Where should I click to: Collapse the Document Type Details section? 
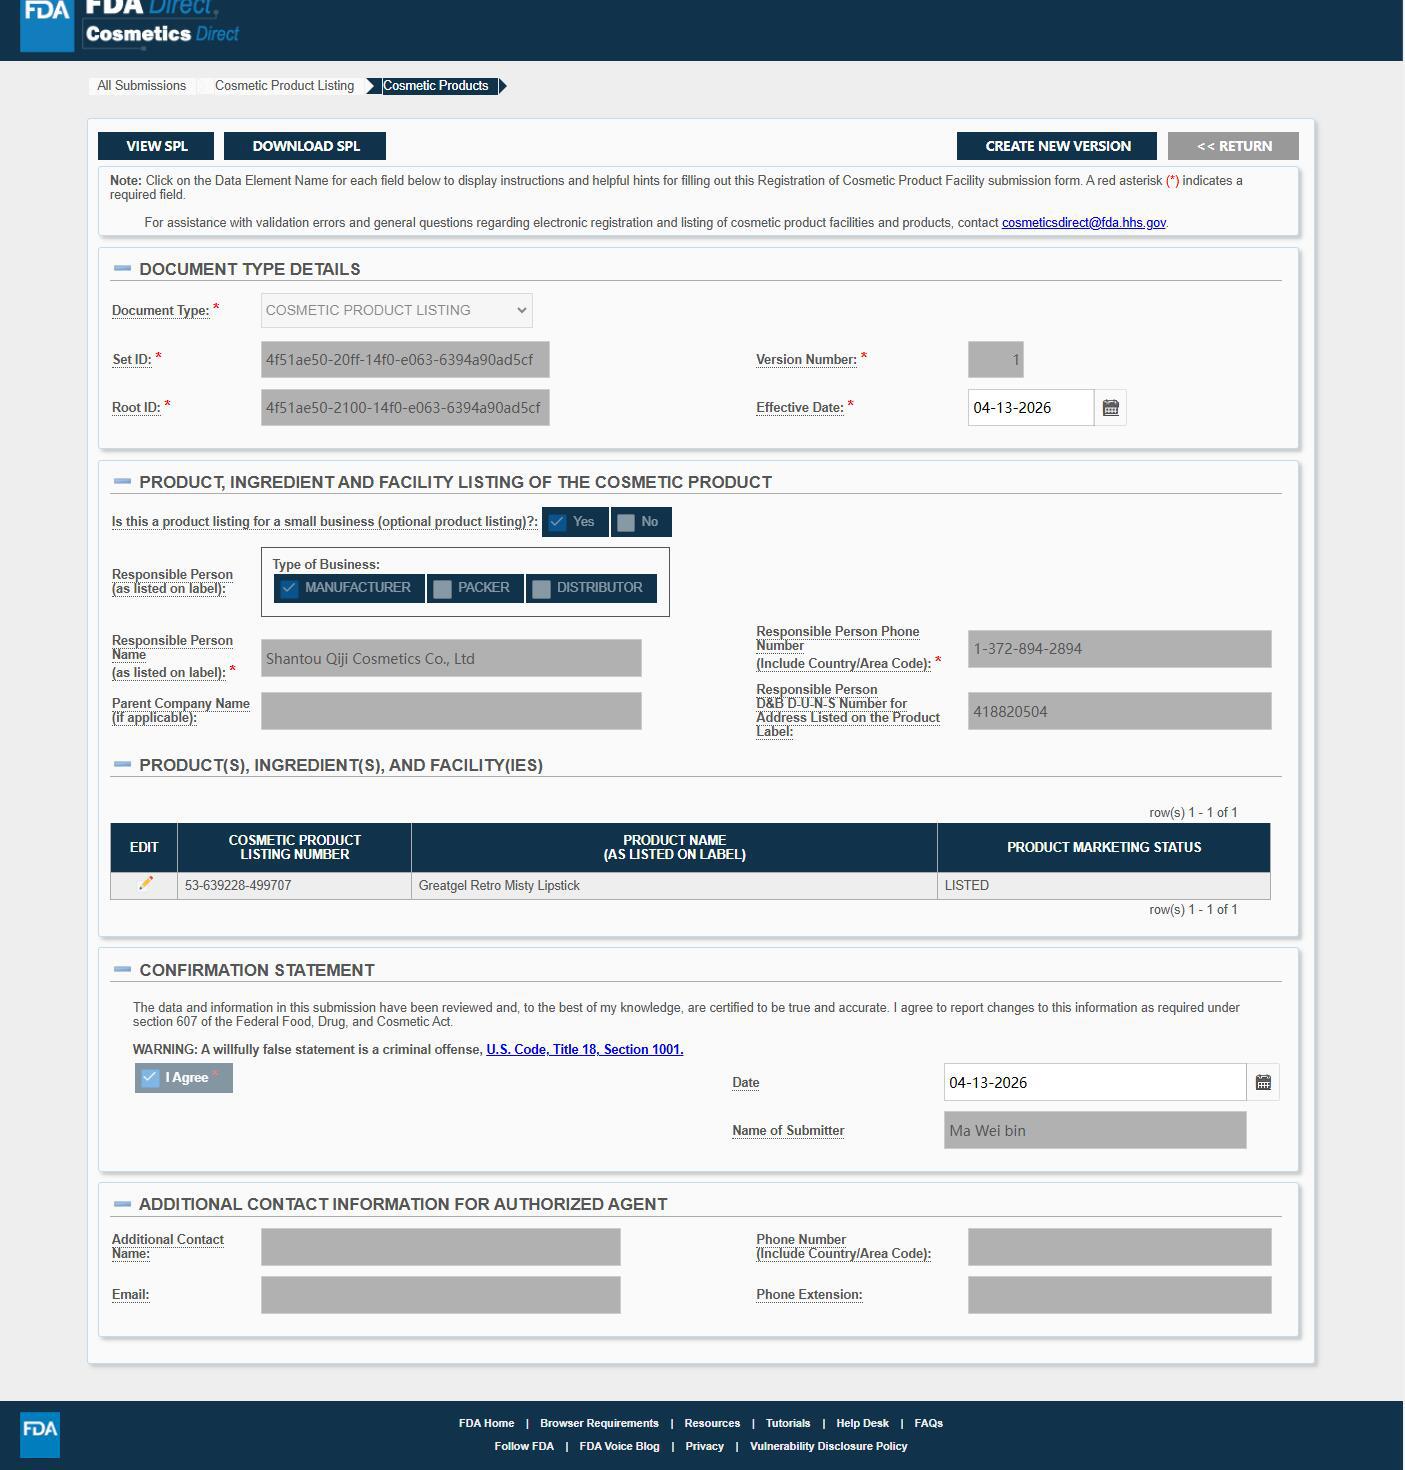pos(123,268)
